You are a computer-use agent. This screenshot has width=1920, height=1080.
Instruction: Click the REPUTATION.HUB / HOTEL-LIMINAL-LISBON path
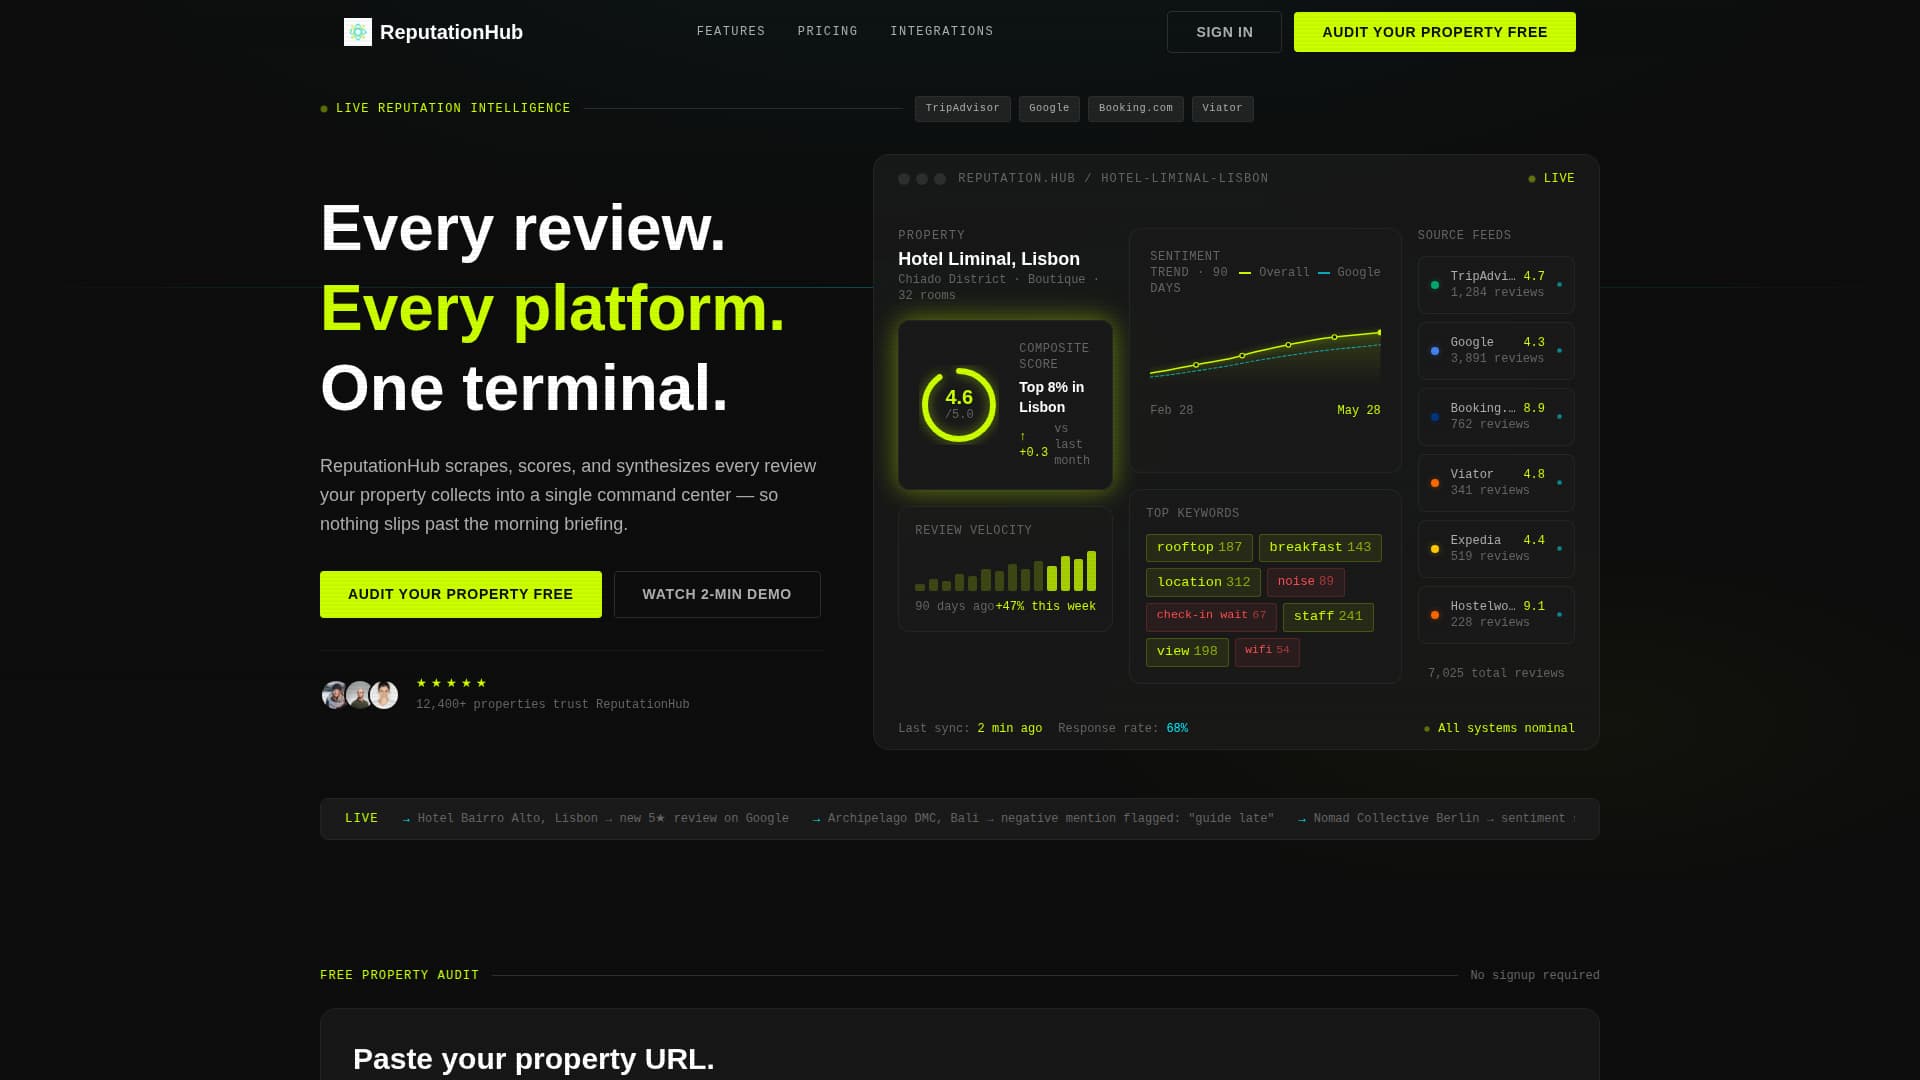point(1113,179)
